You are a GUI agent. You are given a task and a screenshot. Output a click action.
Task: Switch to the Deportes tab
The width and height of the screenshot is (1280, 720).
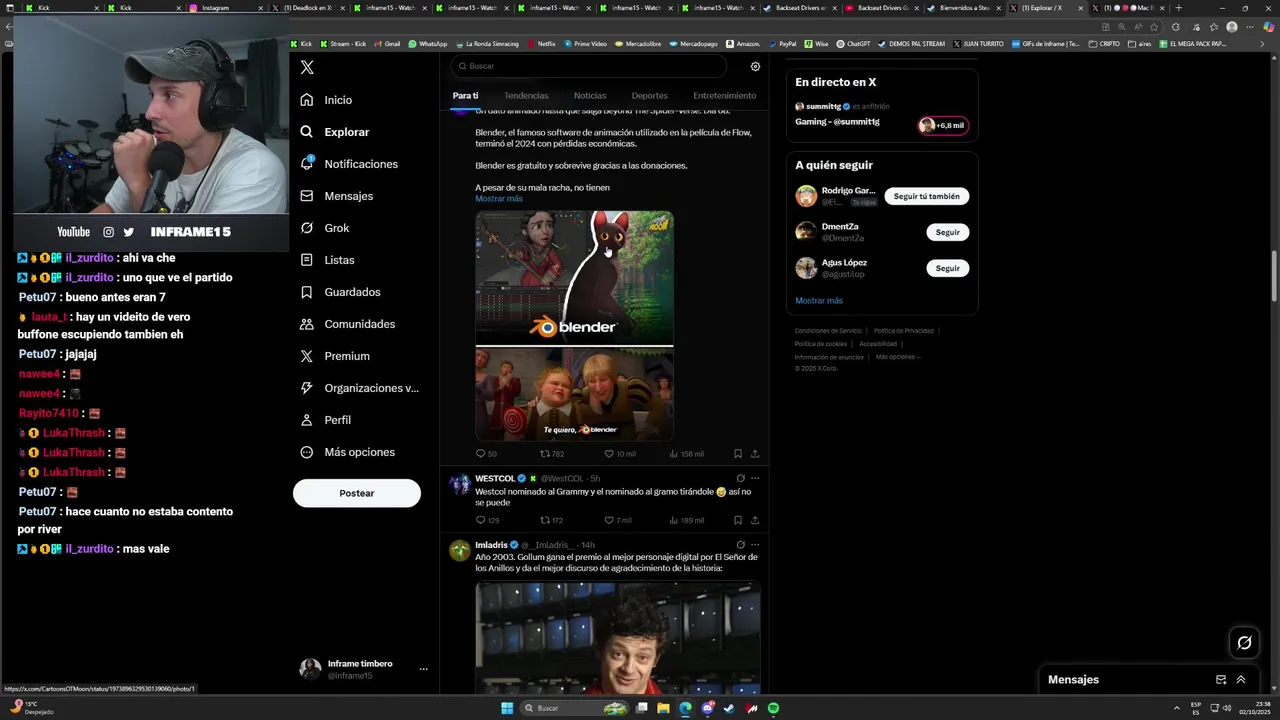[x=649, y=96]
